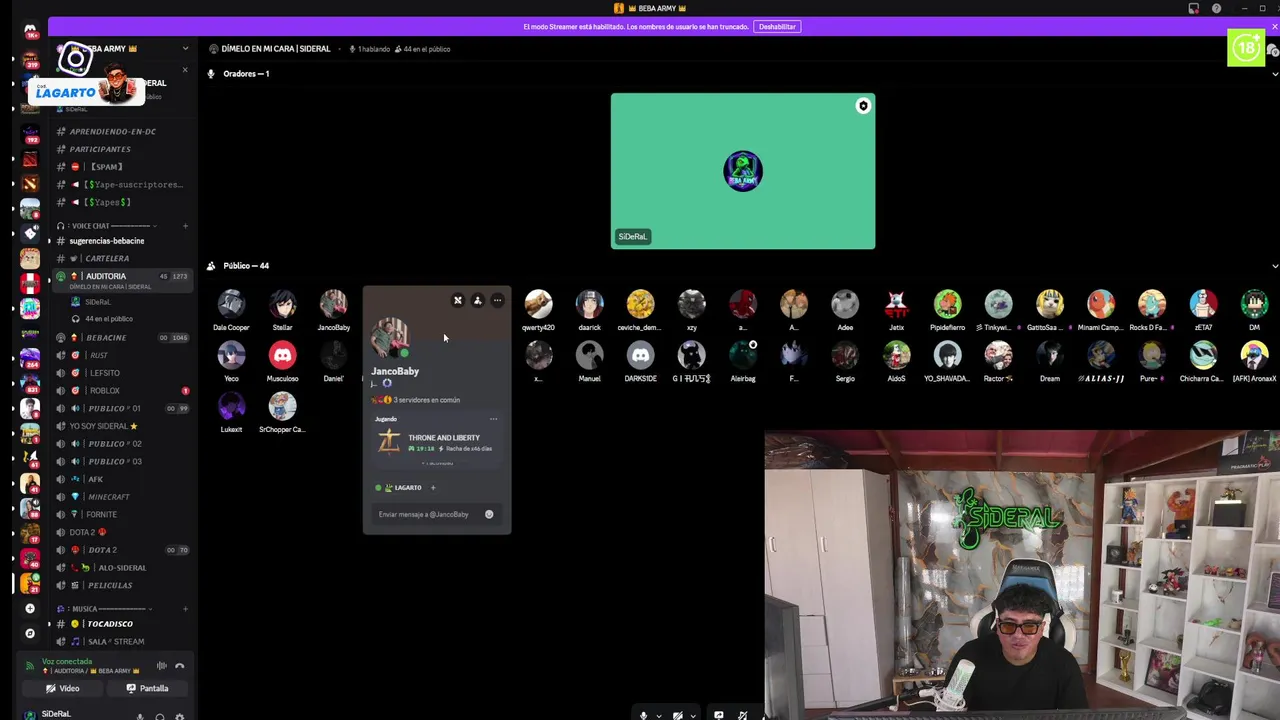Click the LAGARTO role tag on the profile
The height and width of the screenshot is (720, 1280).
pyautogui.click(x=402, y=487)
